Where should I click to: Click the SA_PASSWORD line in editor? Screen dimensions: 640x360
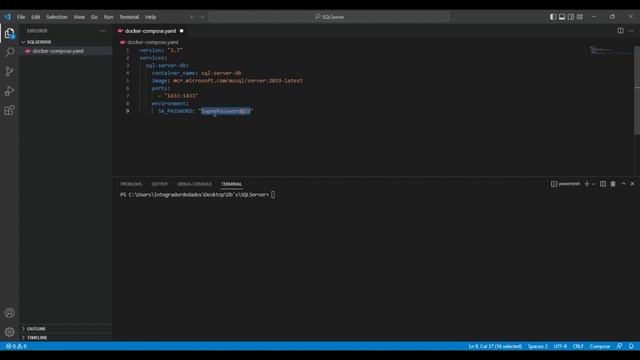[x=205, y=111]
